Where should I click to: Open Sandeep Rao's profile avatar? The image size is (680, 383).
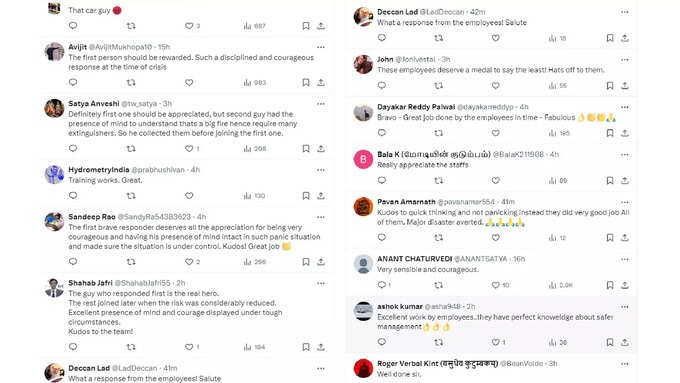(x=54, y=222)
